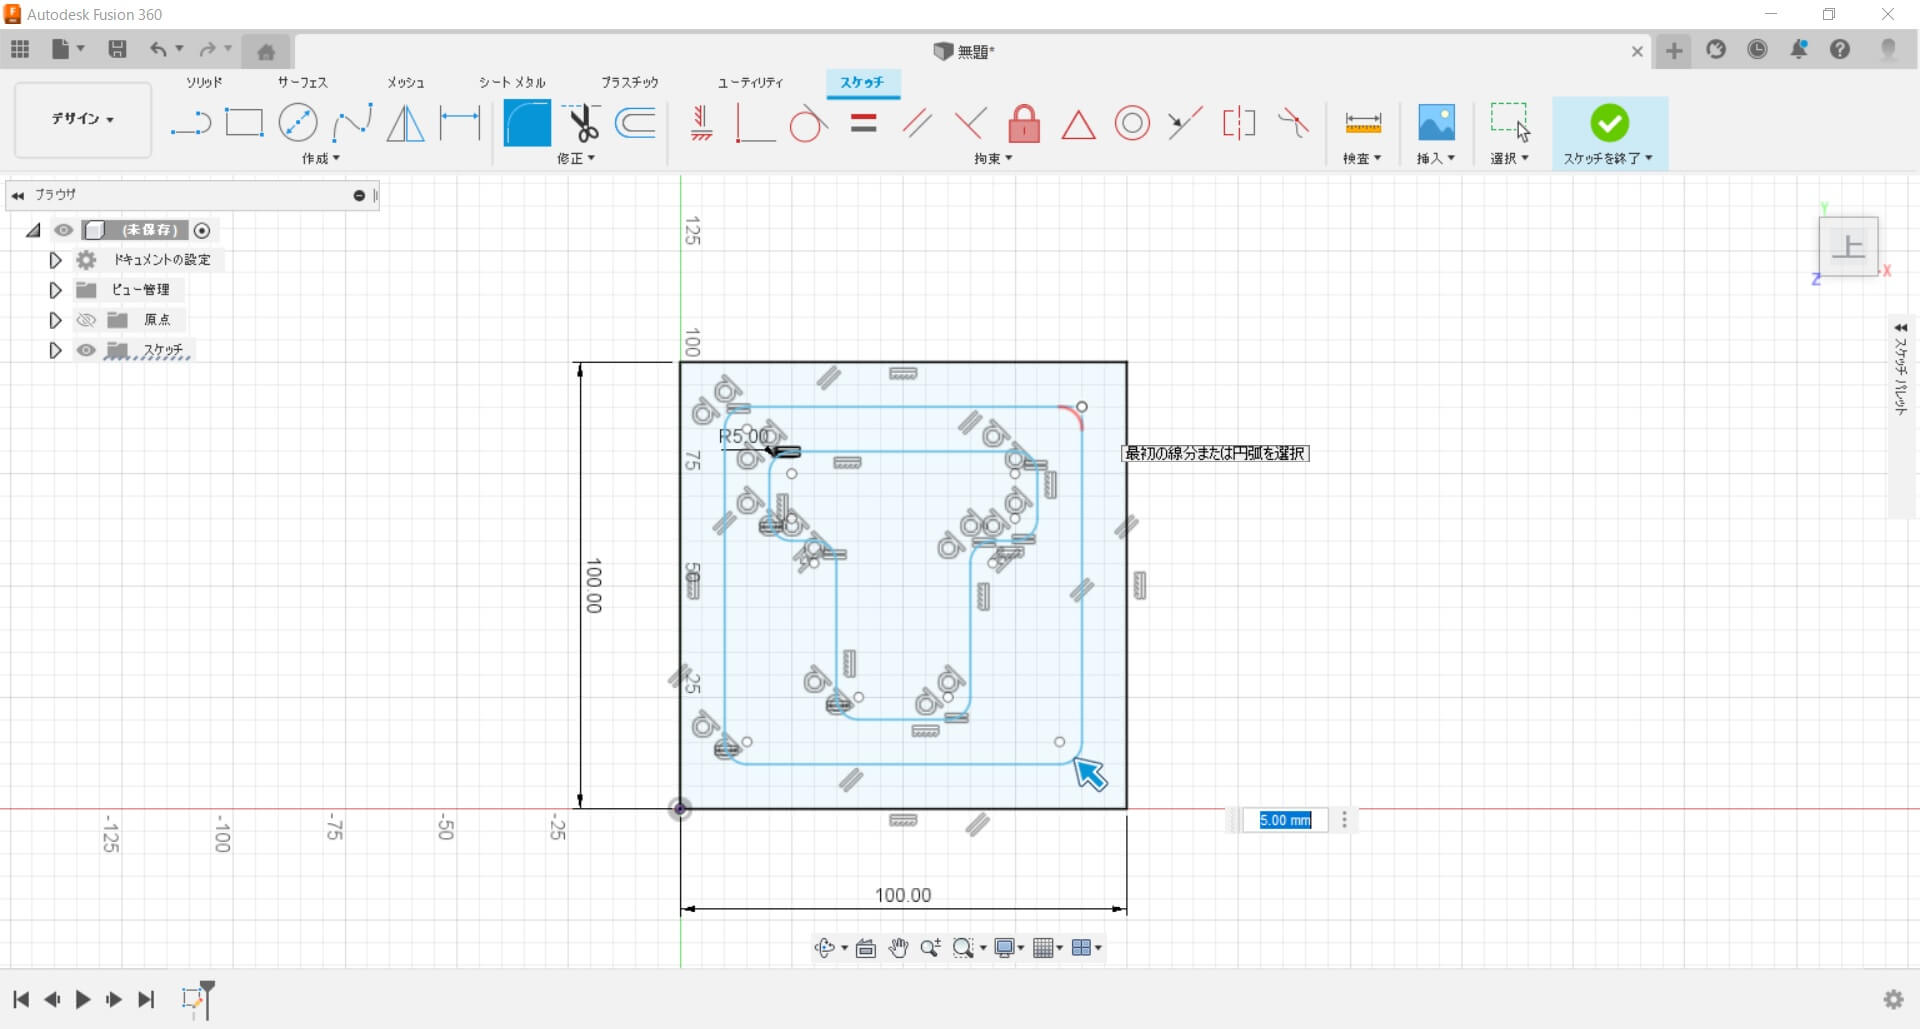The height and width of the screenshot is (1029, 1920).
Task: Toggle visibility of スケッチ folder
Action: click(x=87, y=350)
